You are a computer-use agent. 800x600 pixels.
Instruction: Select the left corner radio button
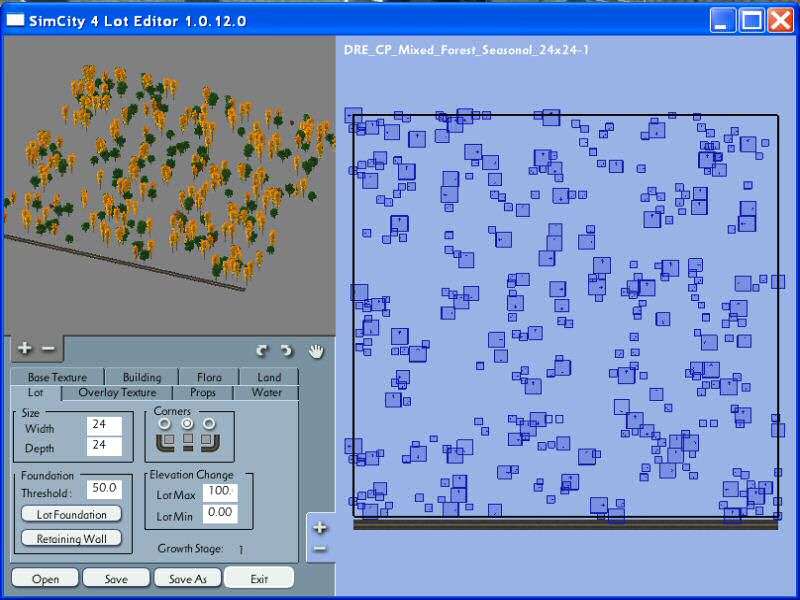[x=165, y=423]
